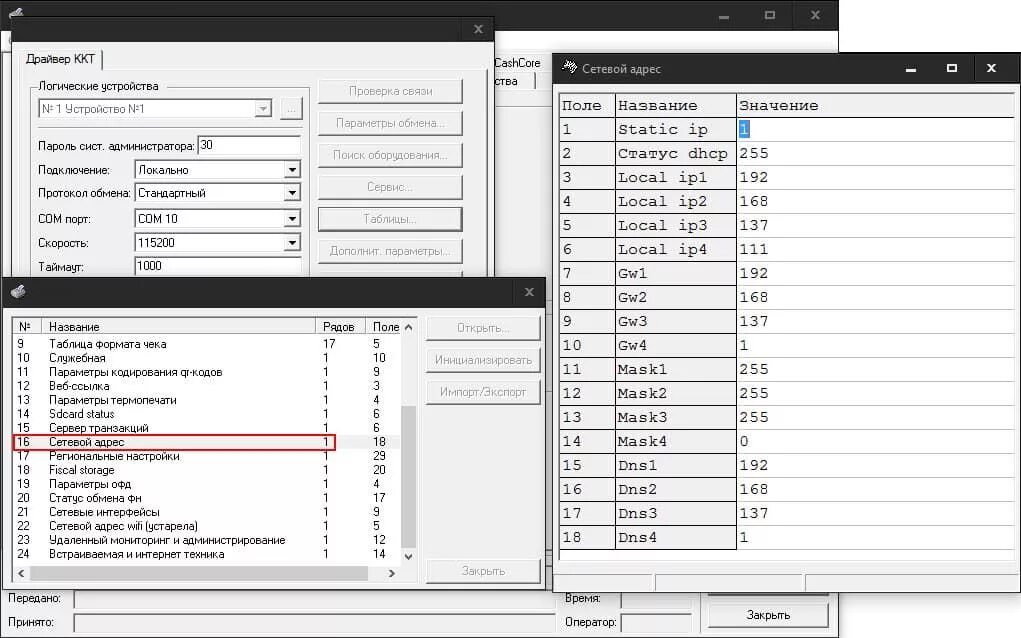This screenshot has height=638, width=1021.
Task: Click the Поиск оборудования button
Action: [x=390, y=155]
